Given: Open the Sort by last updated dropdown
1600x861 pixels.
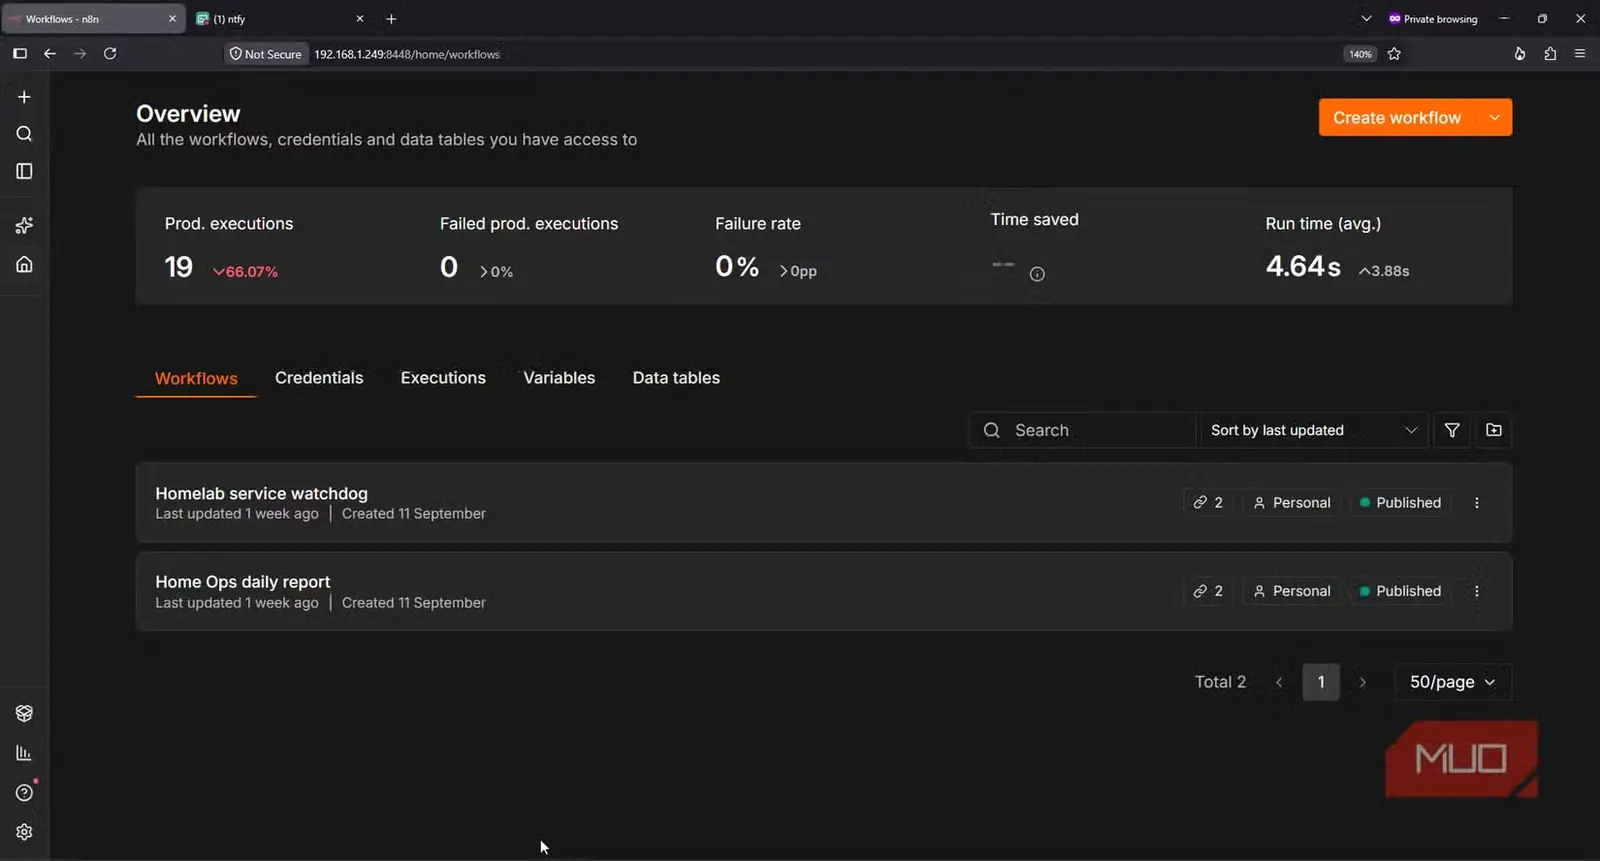Looking at the screenshot, I should pyautogui.click(x=1314, y=430).
